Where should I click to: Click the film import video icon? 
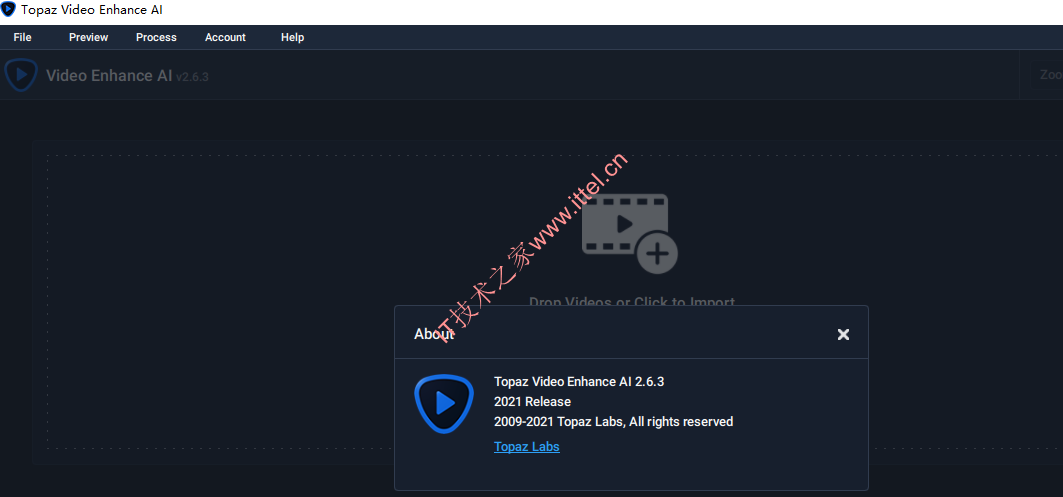click(629, 233)
